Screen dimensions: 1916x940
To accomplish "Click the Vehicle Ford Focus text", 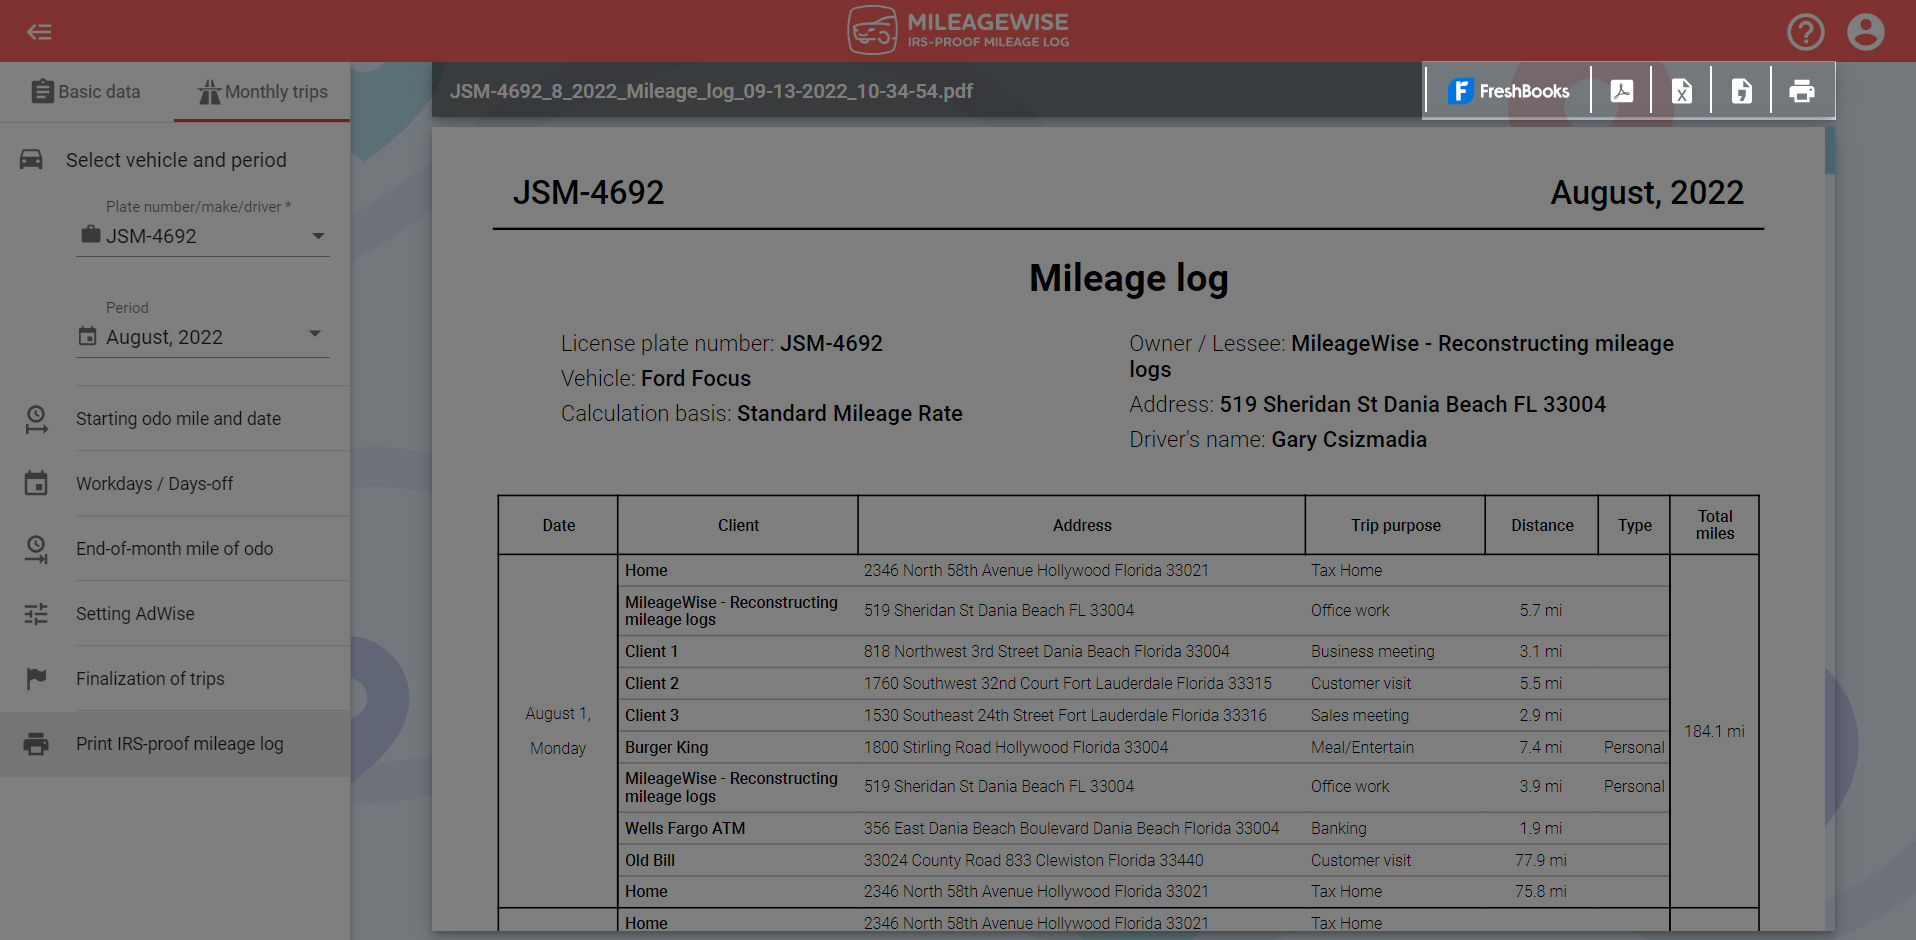I will click(x=656, y=378).
